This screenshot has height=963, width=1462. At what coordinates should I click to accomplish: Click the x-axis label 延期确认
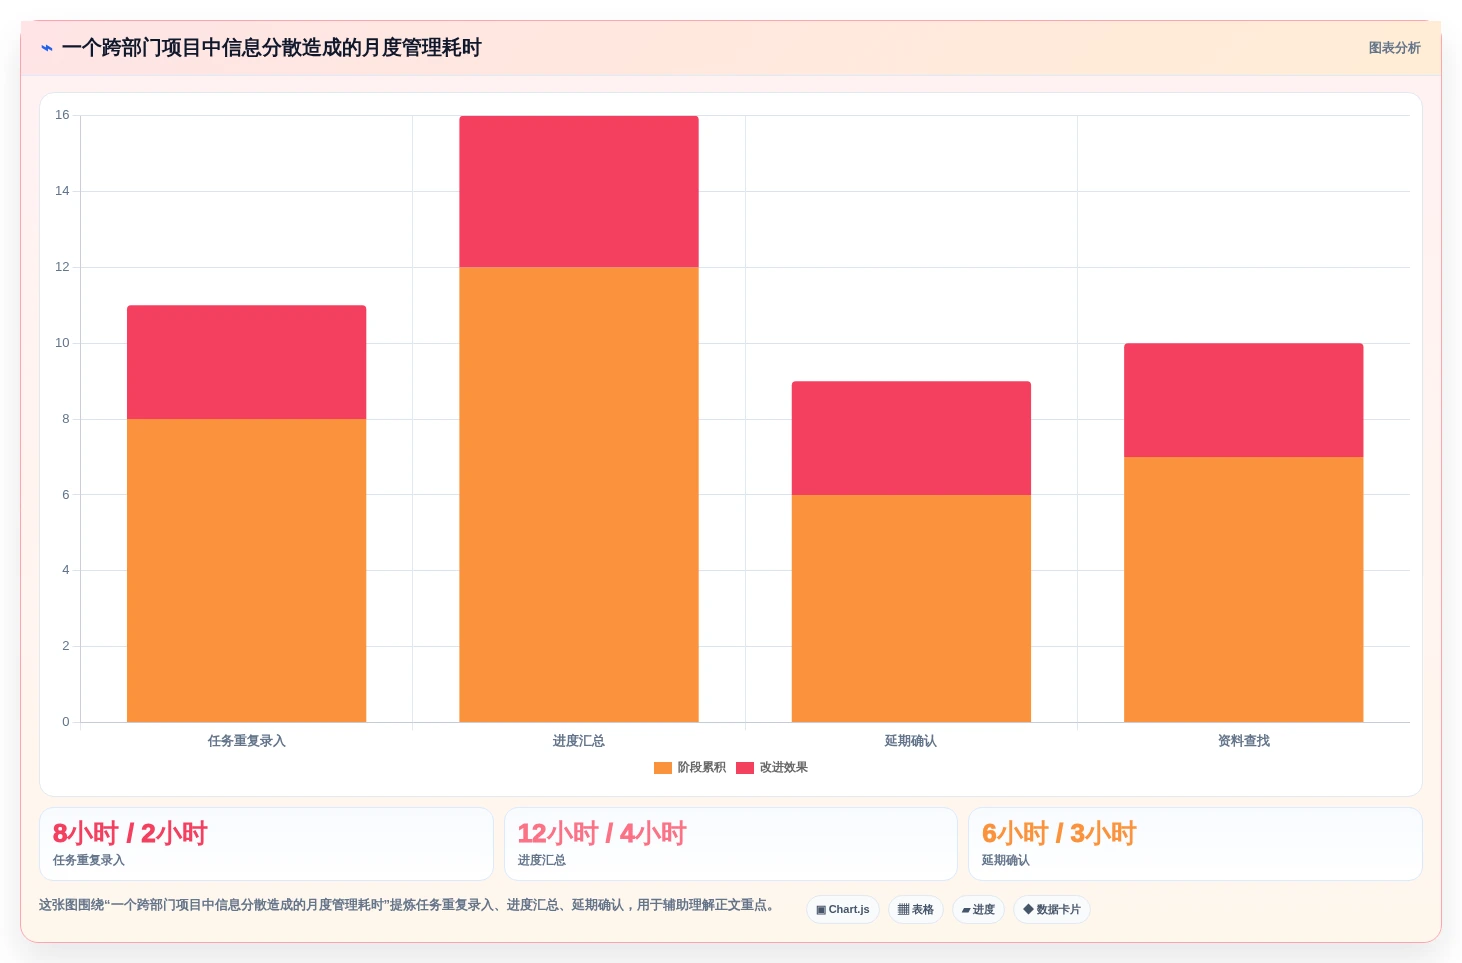click(911, 741)
